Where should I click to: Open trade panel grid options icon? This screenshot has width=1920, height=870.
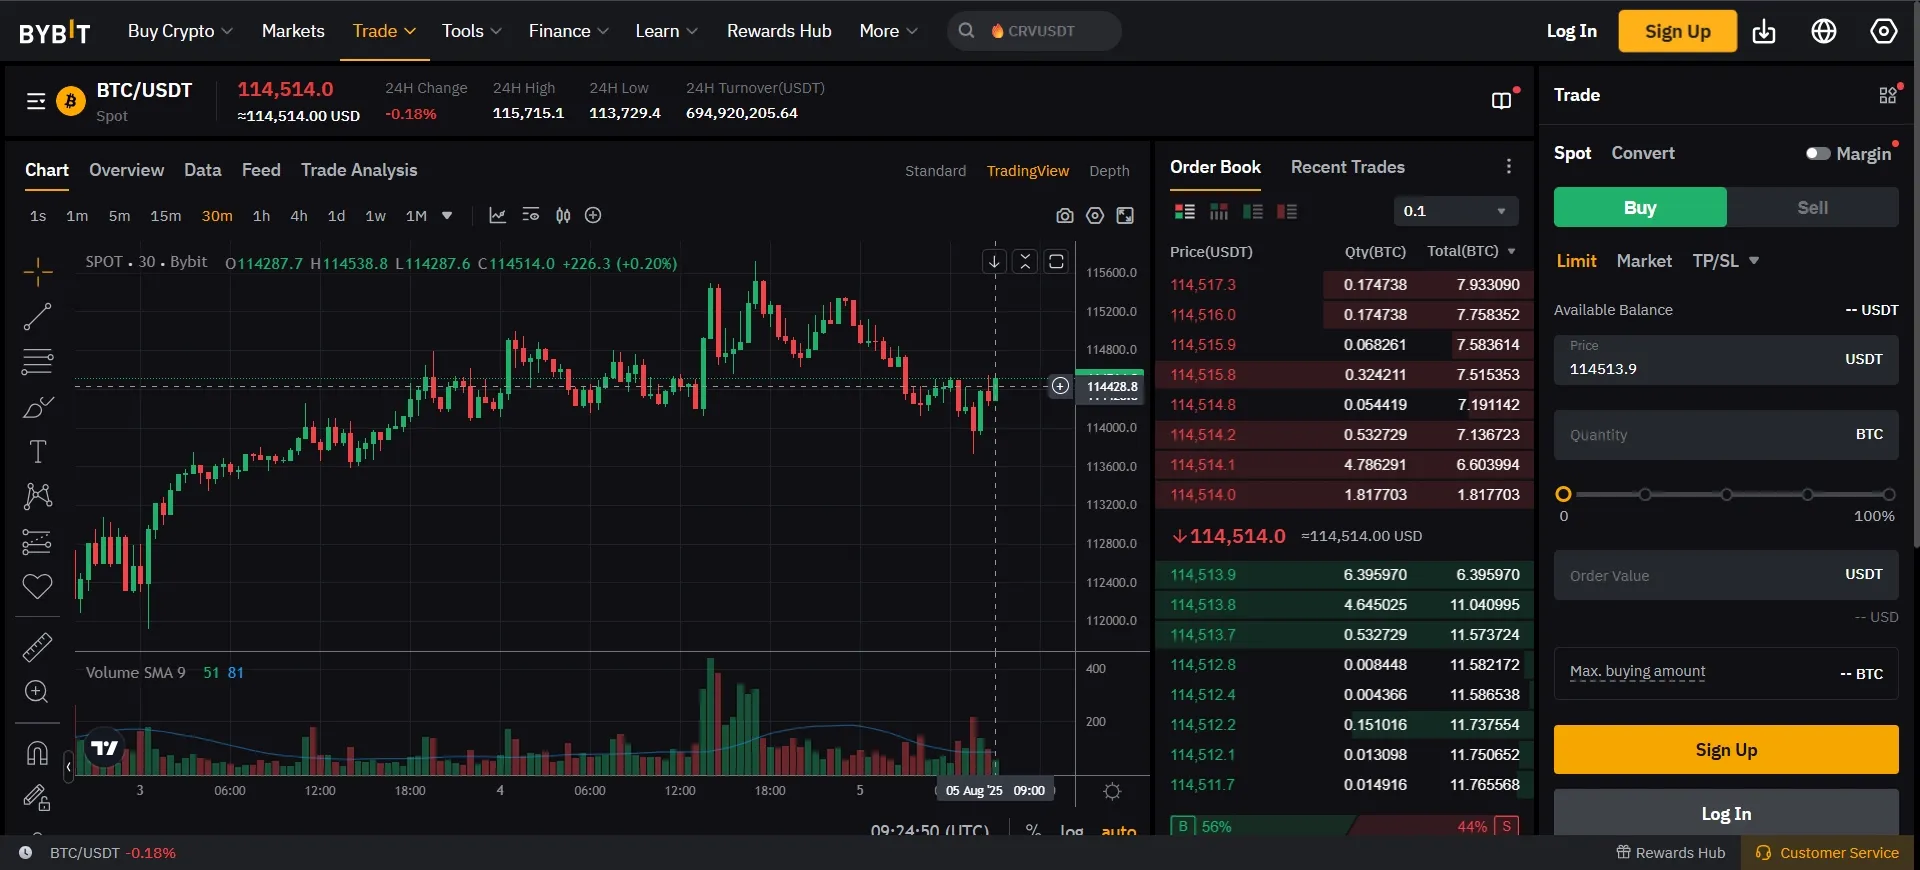pos(1888,95)
